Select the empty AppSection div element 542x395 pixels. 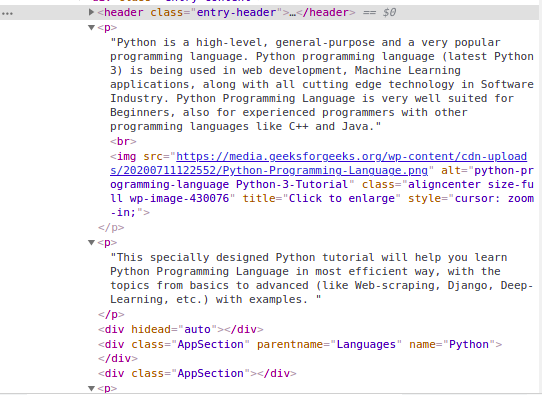(197, 373)
